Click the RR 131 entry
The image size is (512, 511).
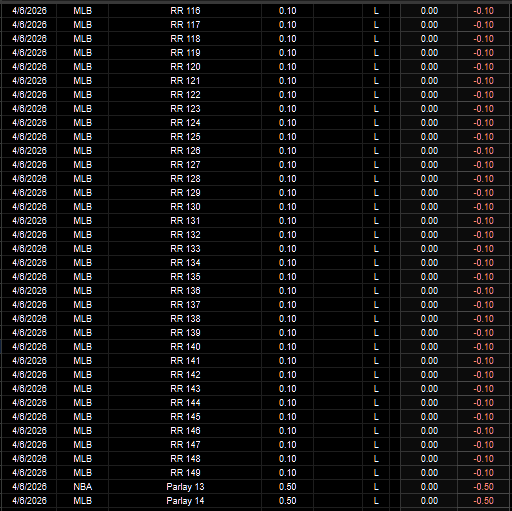[185, 221]
